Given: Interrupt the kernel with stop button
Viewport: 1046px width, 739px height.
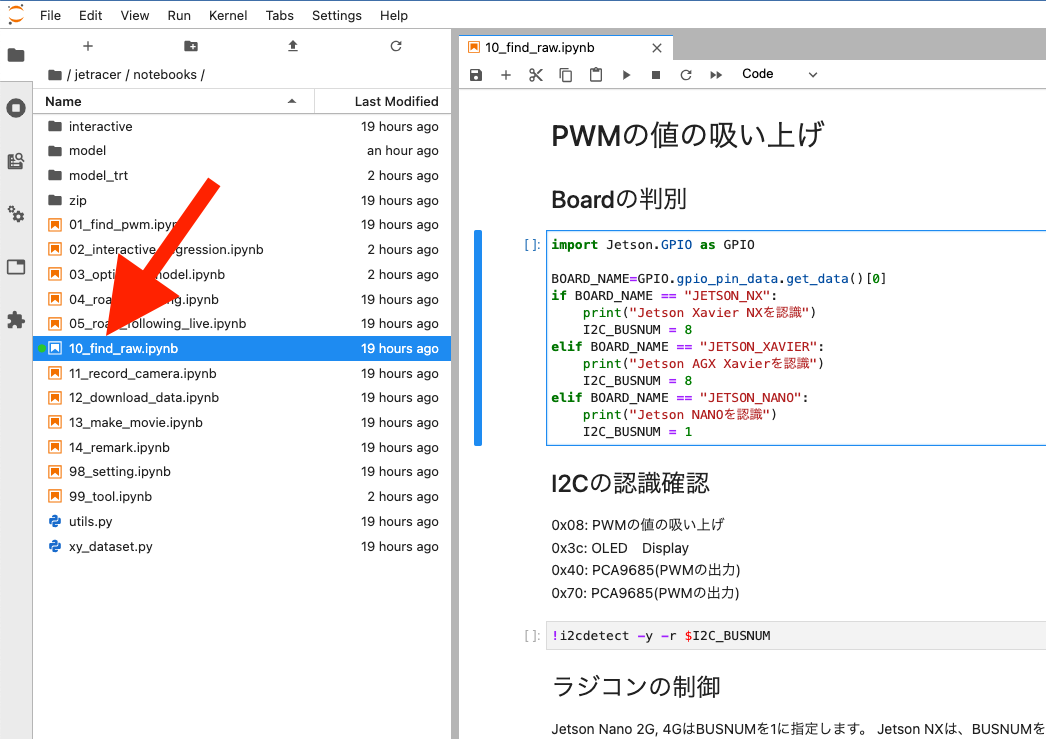Looking at the screenshot, I should pyautogui.click(x=656, y=75).
